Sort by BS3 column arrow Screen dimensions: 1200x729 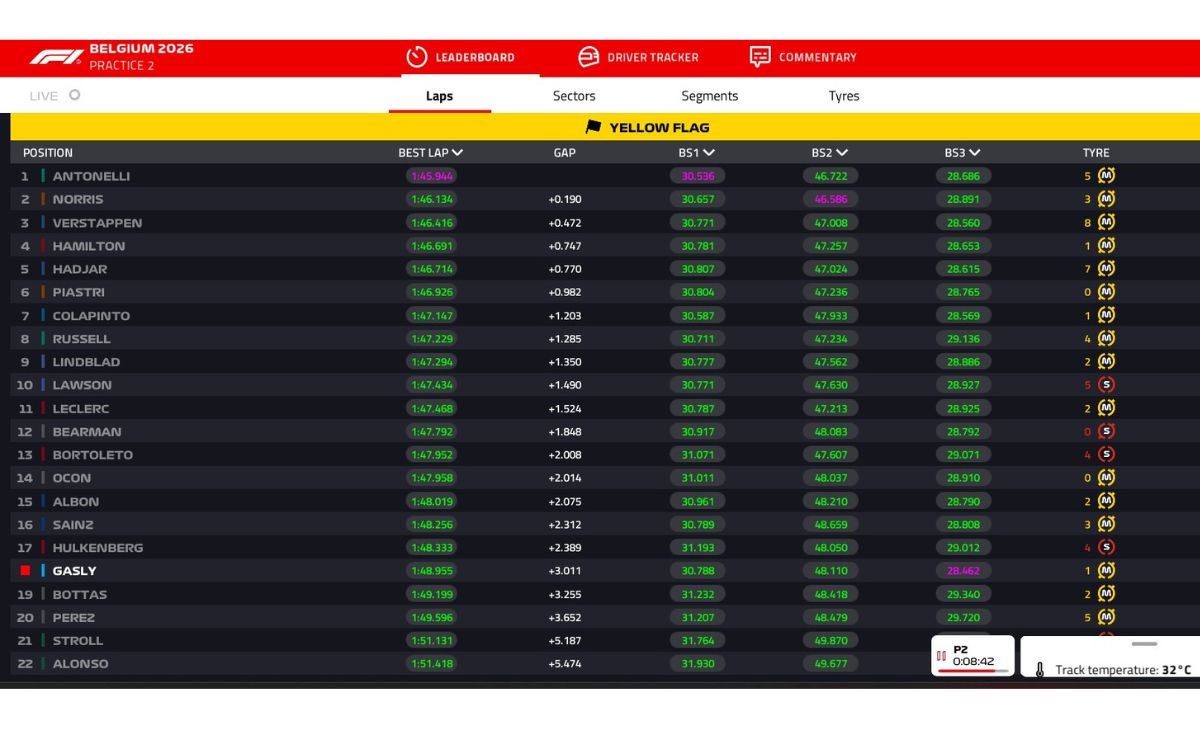pos(975,153)
